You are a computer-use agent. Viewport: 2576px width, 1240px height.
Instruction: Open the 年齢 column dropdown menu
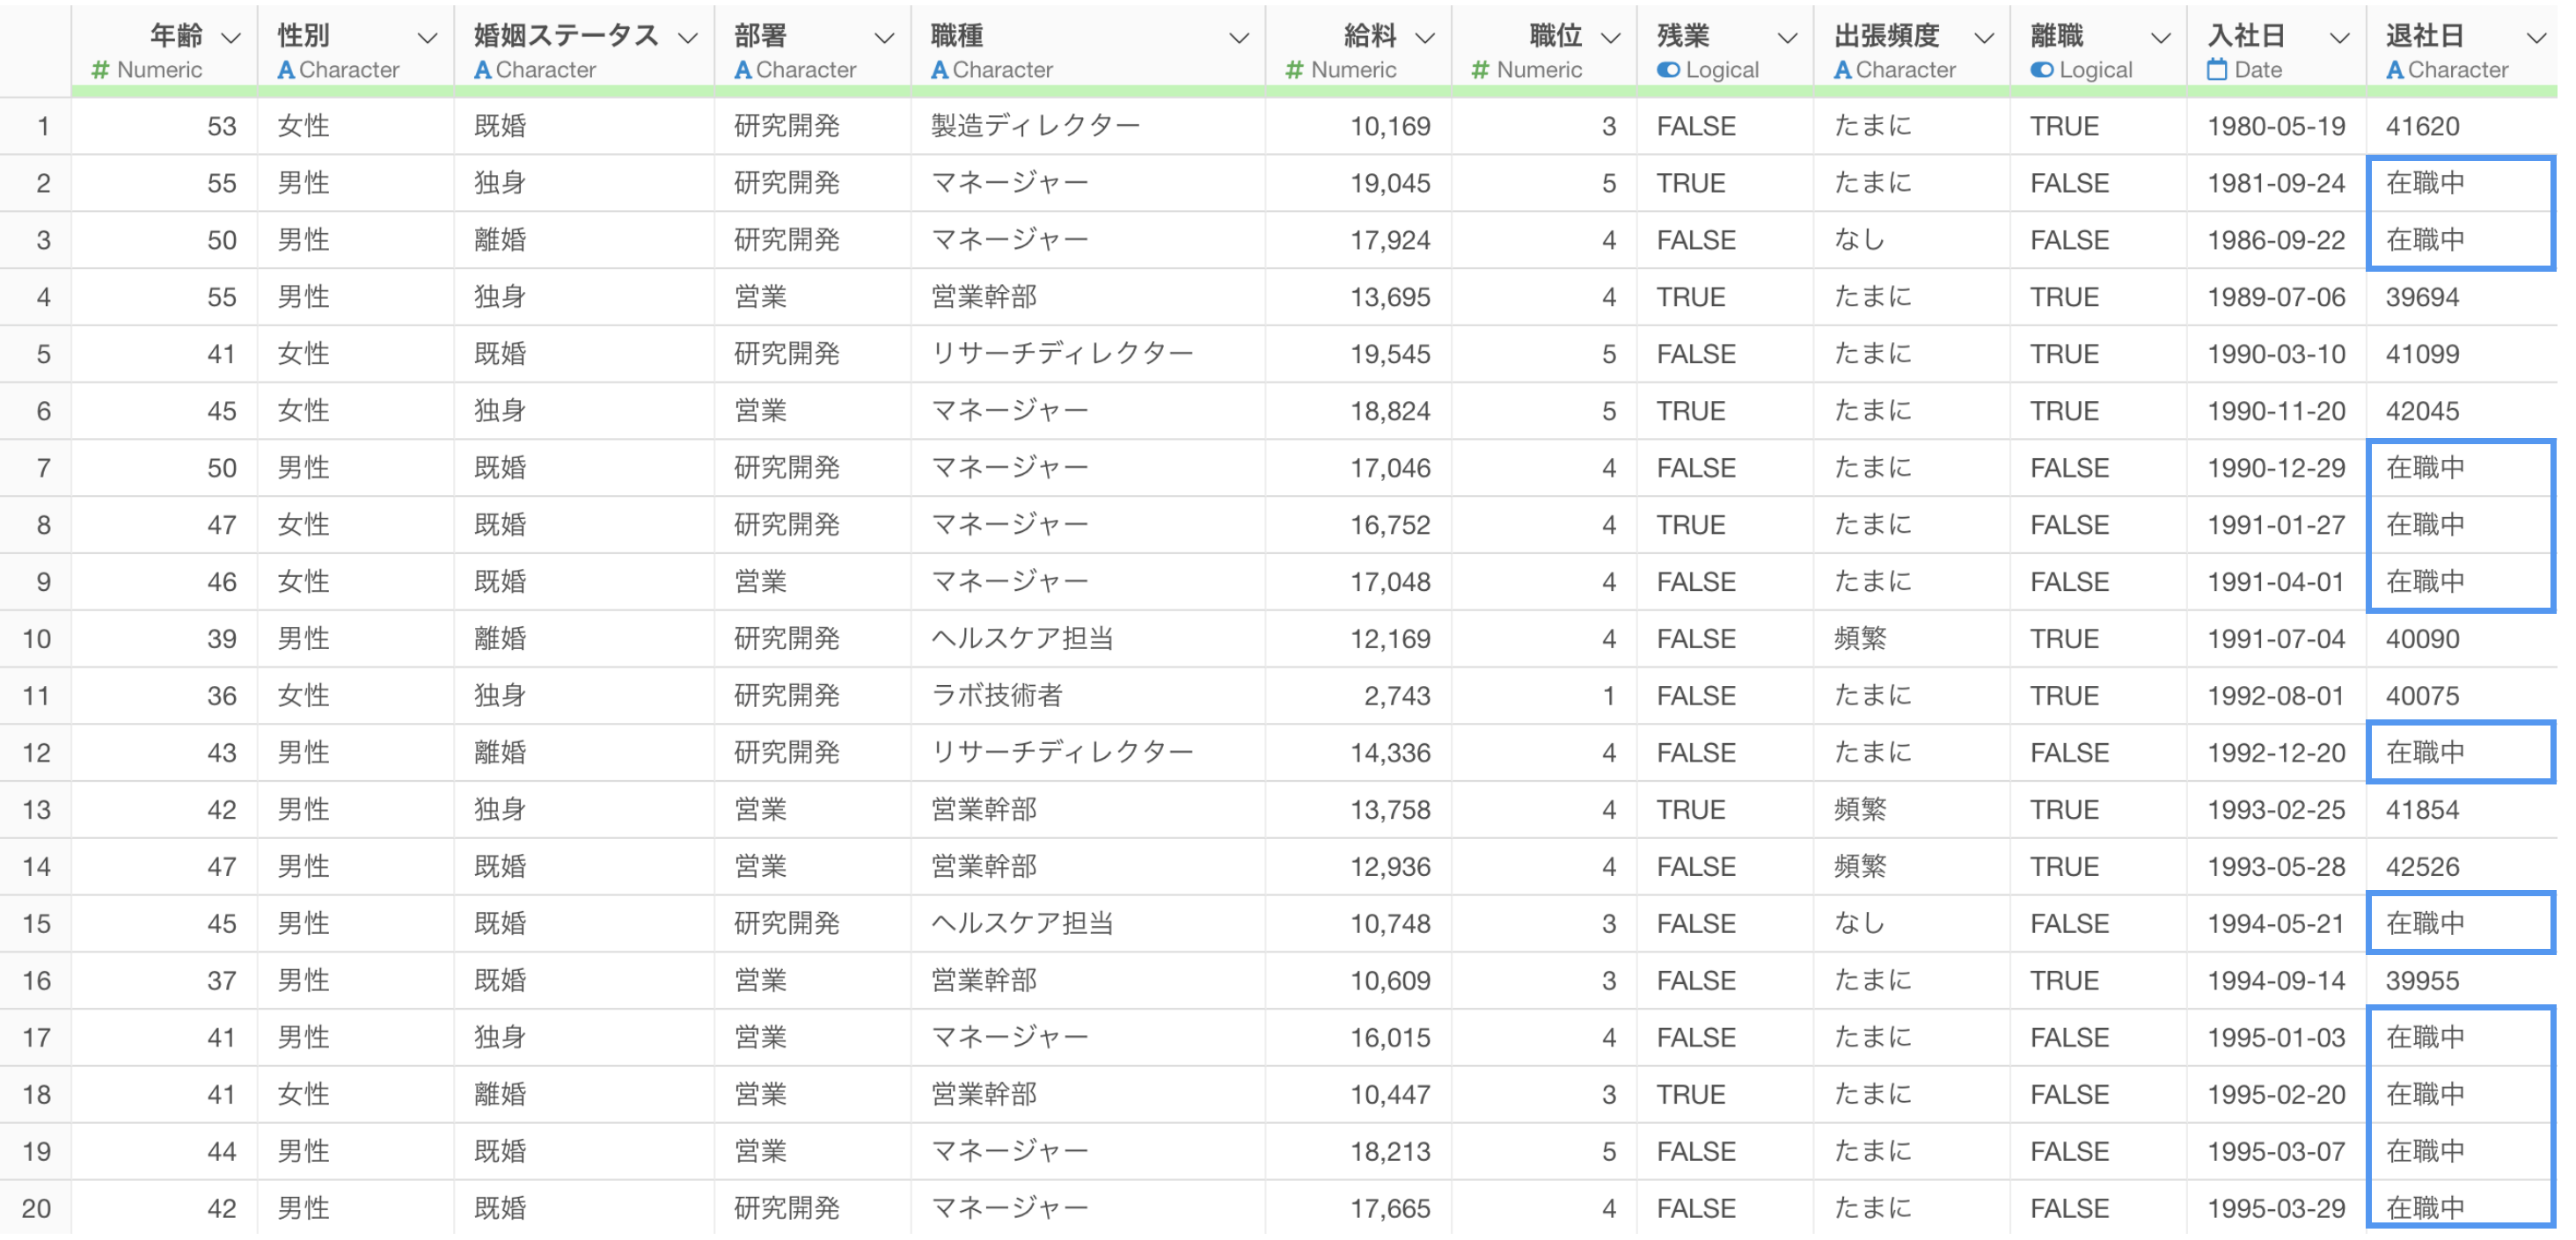click(231, 38)
